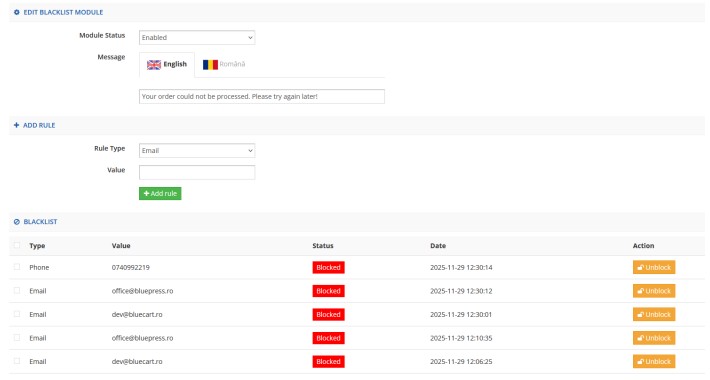Screen dimensions: 710x380
Task: Click the Blocked badge for row dated 12:10:35
Action: (328, 338)
